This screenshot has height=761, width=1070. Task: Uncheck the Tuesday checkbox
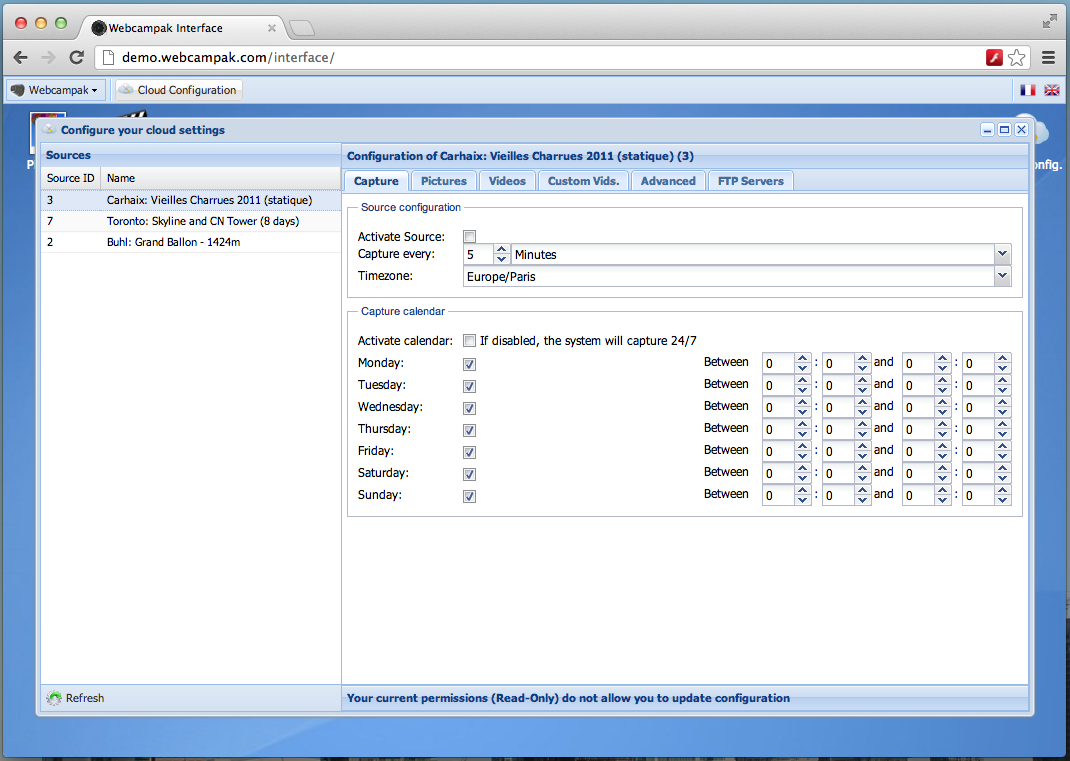pyautogui.click(x=469, y=386)
